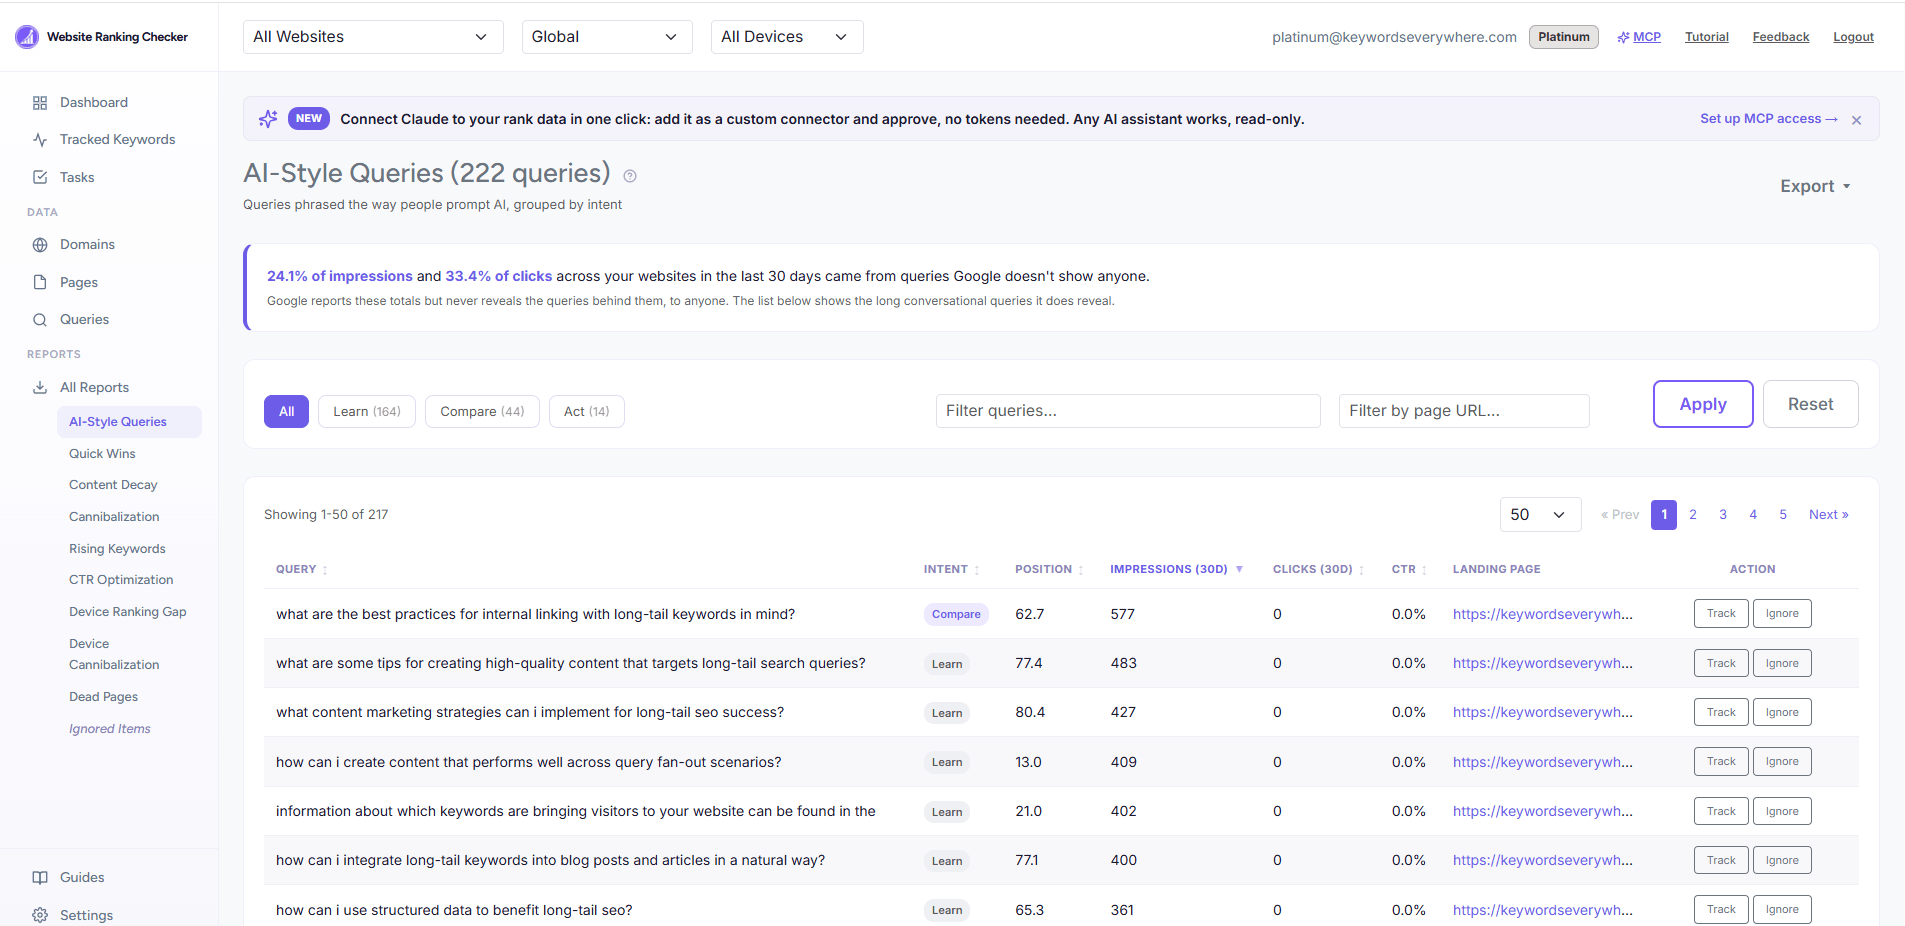
Task: Open Ignored Items in sidebar
Action: 110,729
